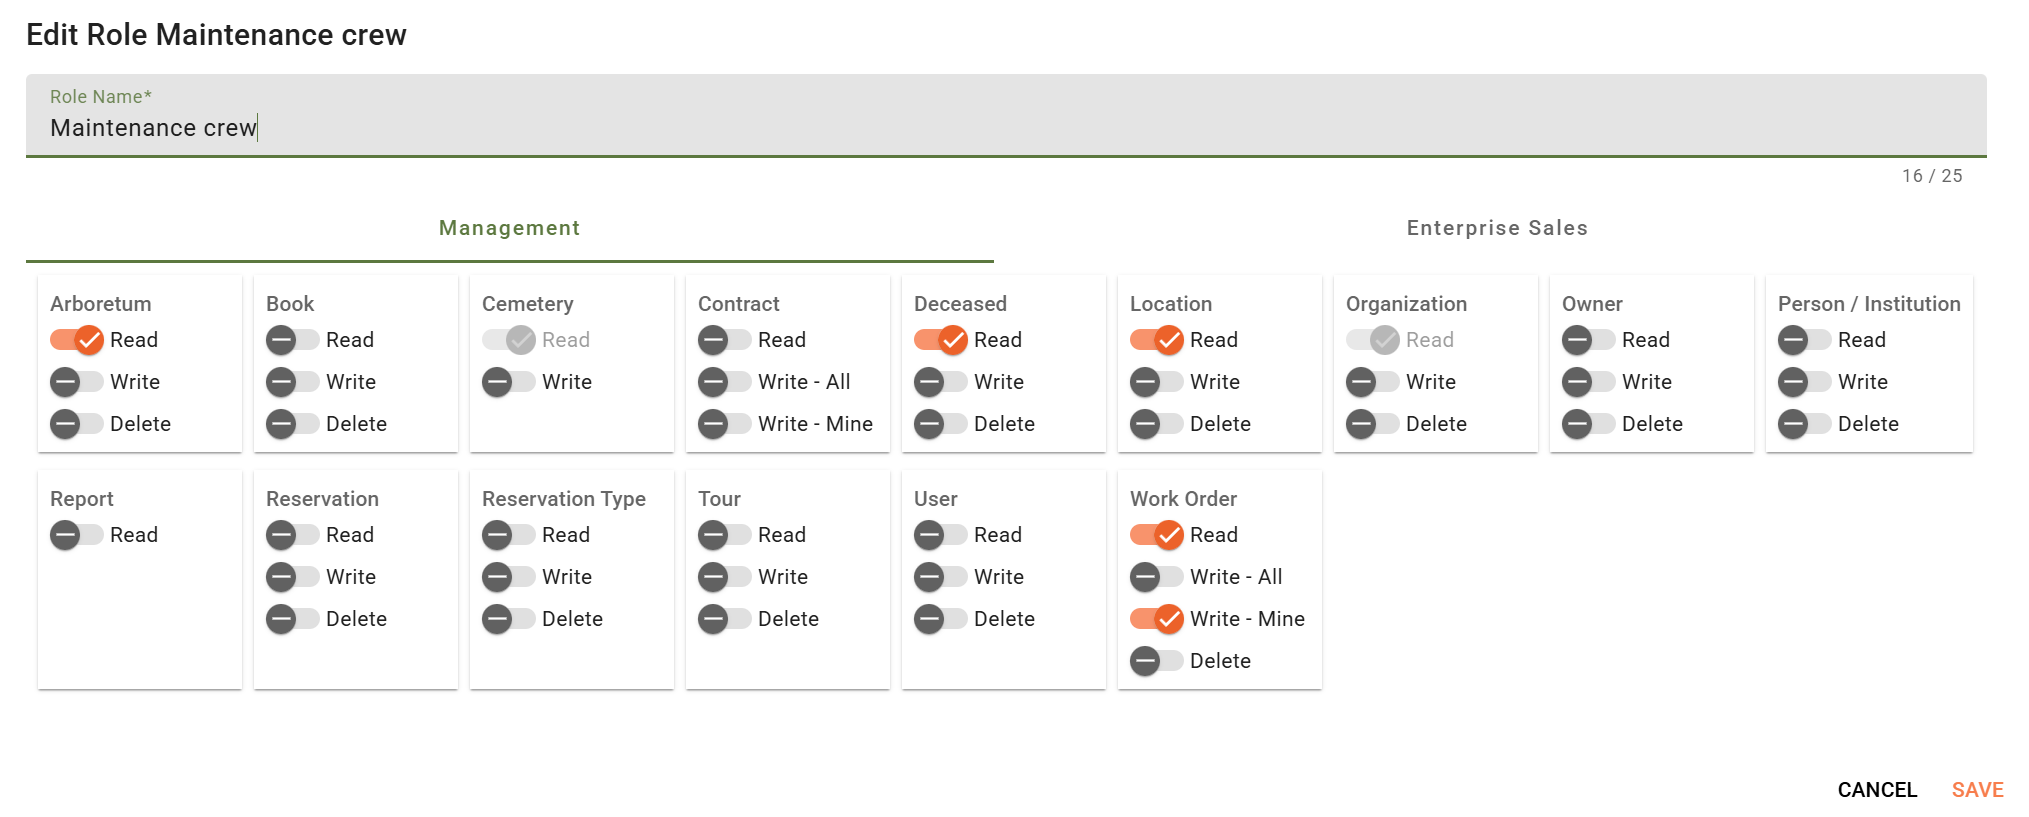The image size is (2029, 817).
Task: Enable Work Order Delete permission
Action: click(1157, 661)
